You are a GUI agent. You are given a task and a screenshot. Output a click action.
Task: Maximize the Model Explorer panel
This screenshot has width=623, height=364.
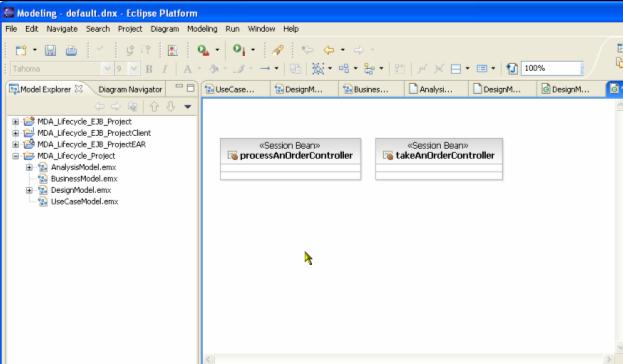click(191, 88)
